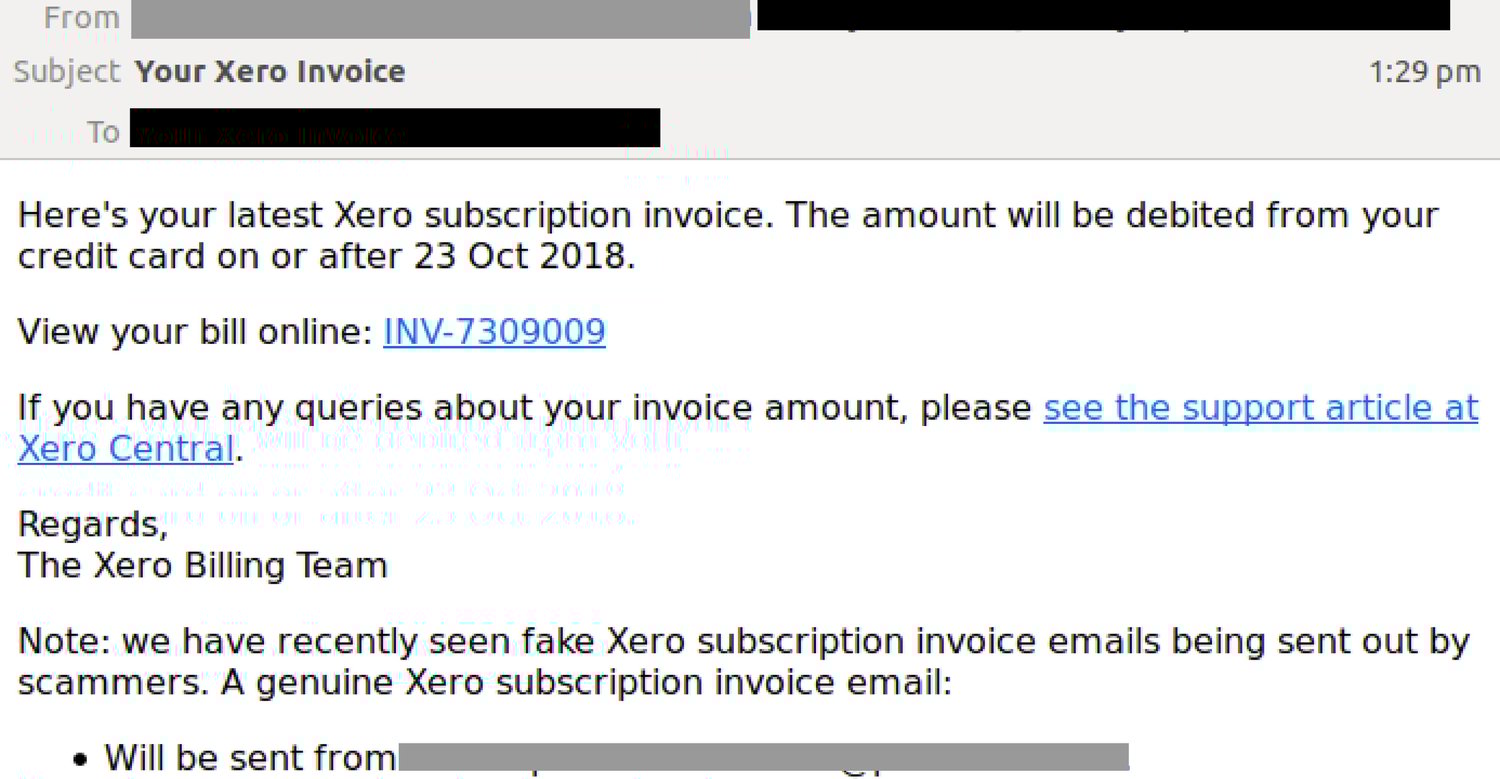Open the INV-7309009 invoice link

[x=494, y=331]
